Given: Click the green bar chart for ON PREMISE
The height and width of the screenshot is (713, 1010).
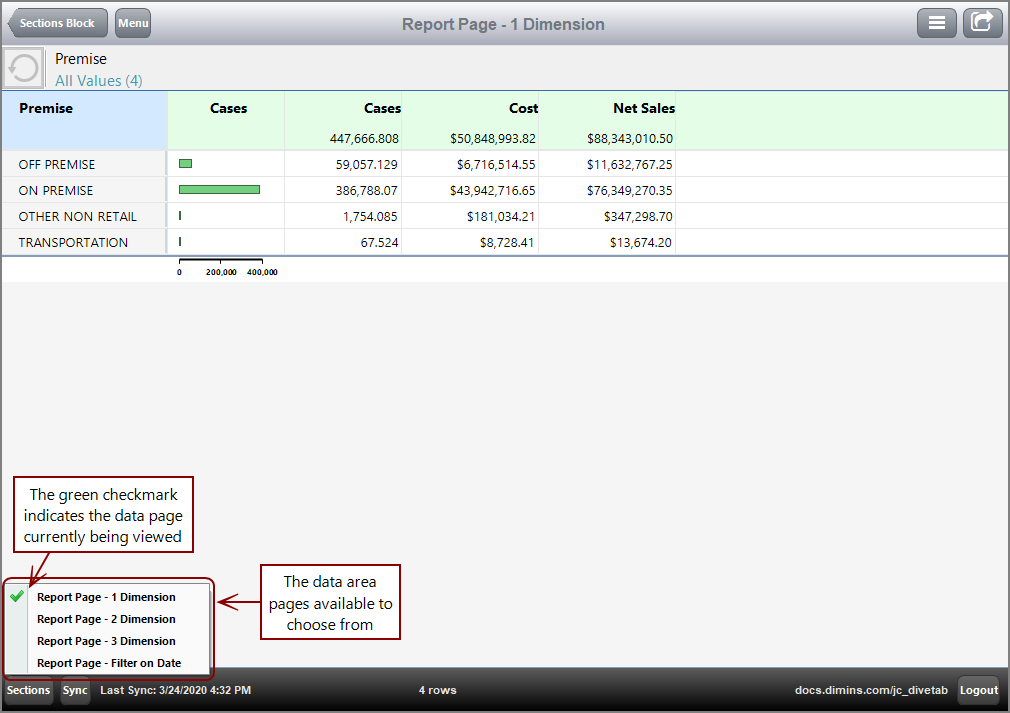Looking at the screenshot, I should coord(218,189).
